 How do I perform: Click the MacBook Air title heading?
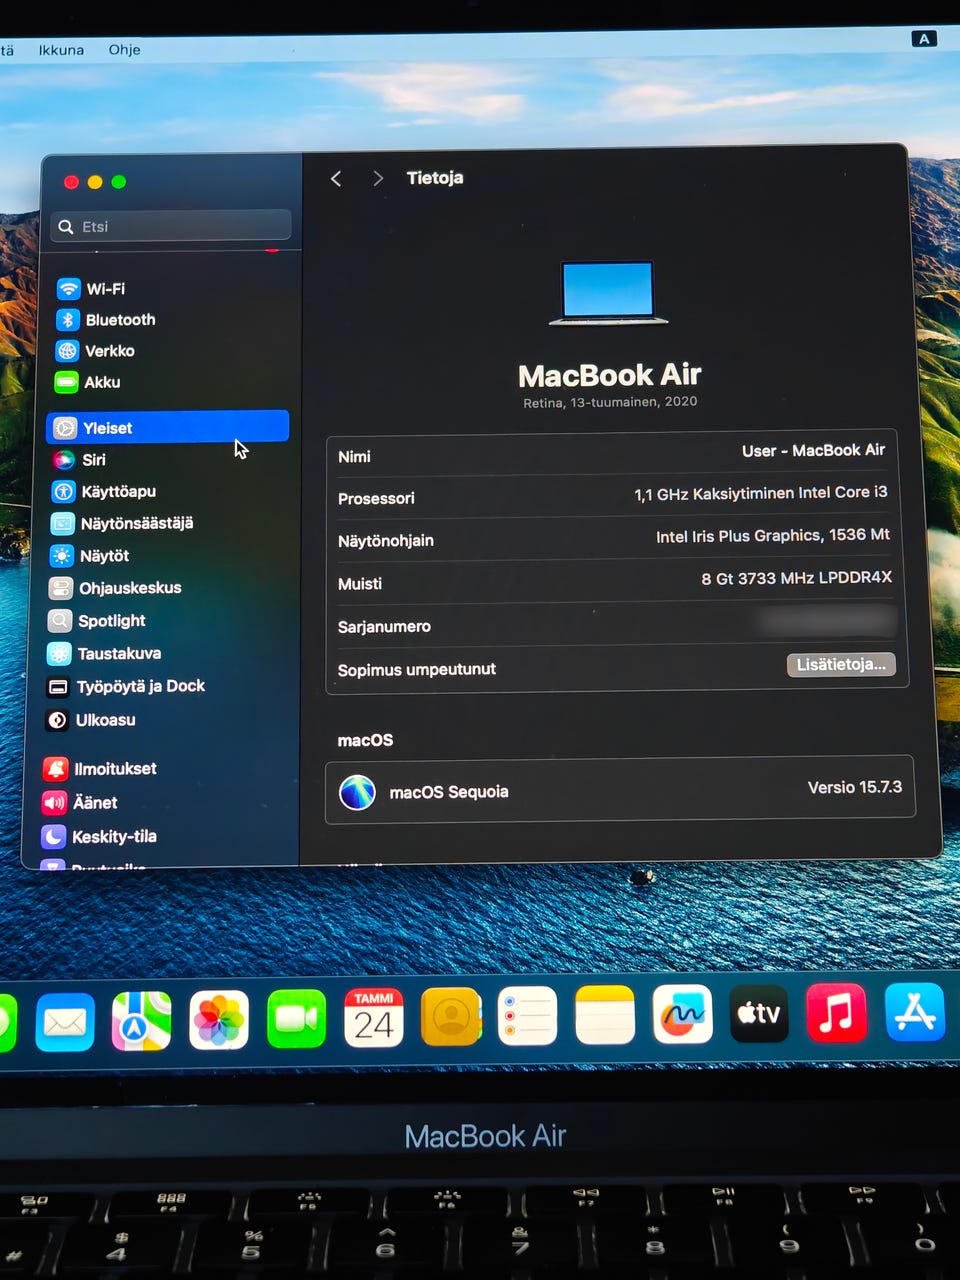610,375
